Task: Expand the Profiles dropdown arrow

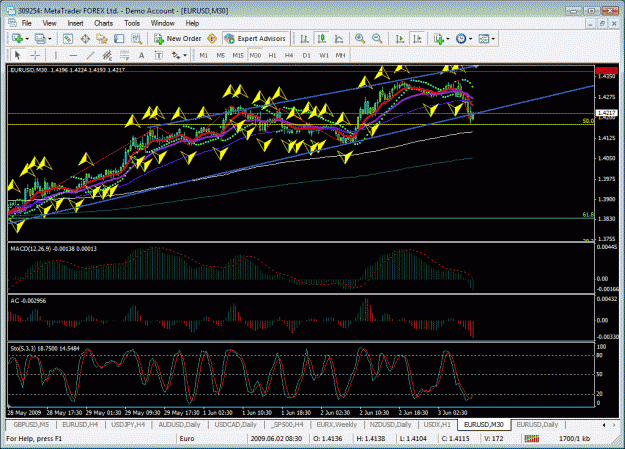Action: pos(50,39)
